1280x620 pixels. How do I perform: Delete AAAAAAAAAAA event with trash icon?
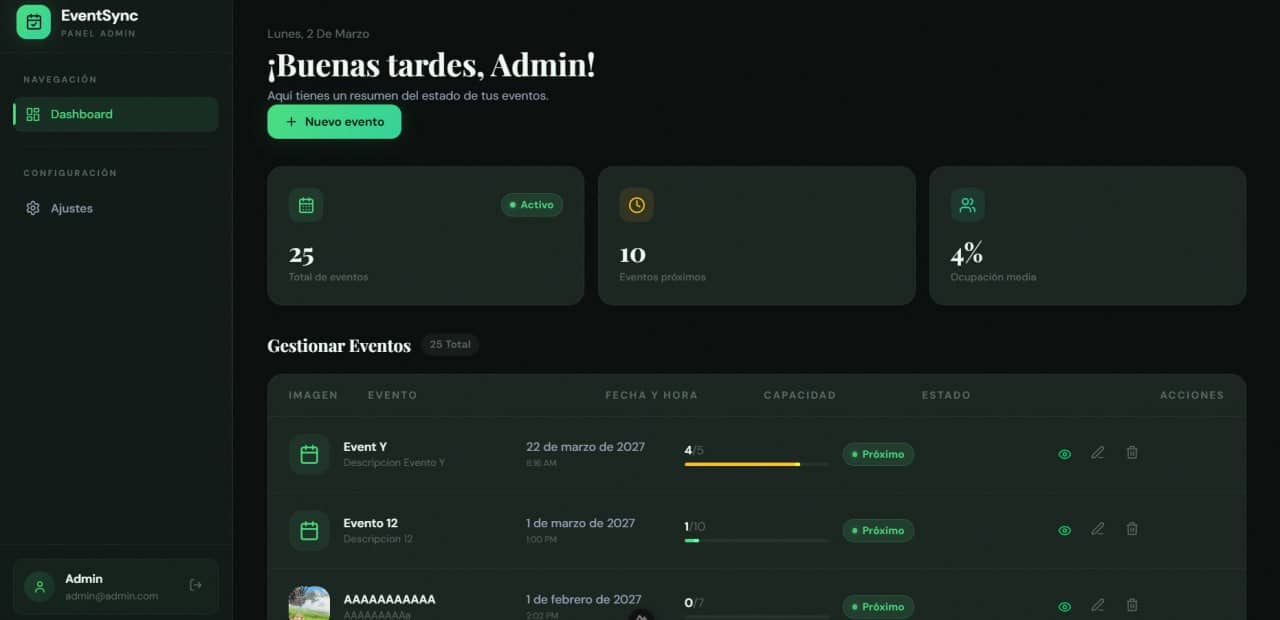[x=1132, y=605]
